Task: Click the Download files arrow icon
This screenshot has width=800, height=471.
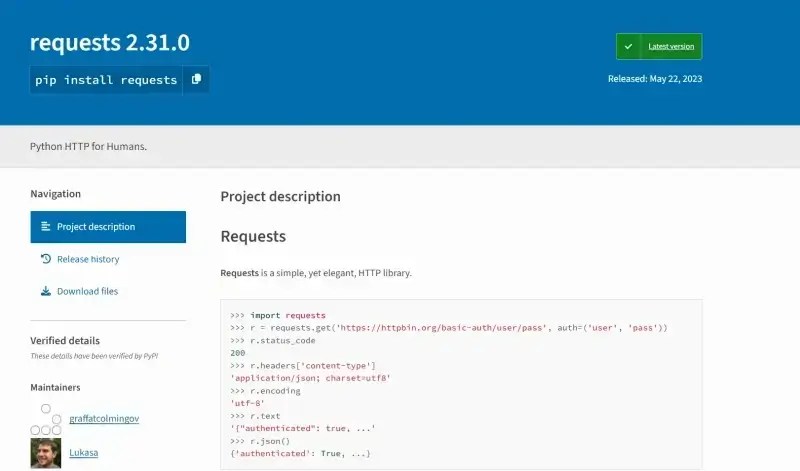Action: (x=46, y=291)
